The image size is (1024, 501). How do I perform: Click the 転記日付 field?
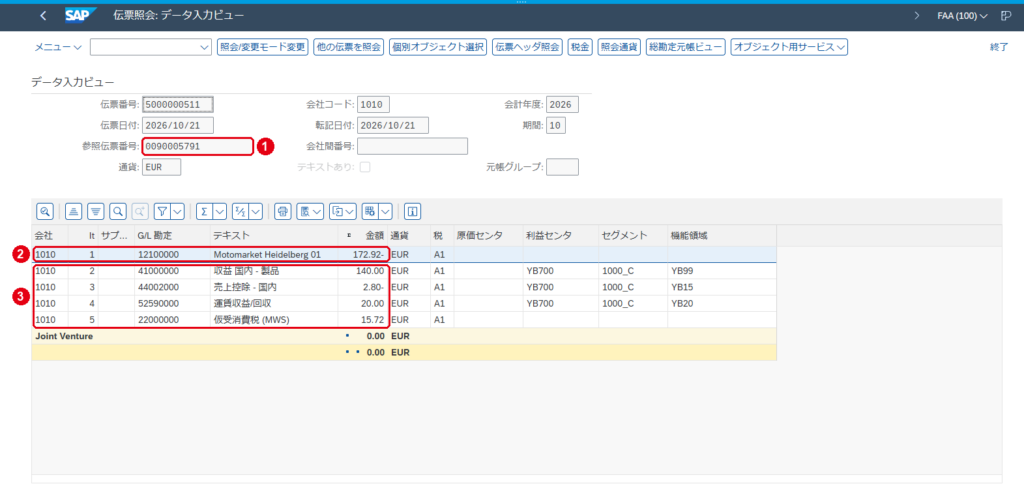[x=393, y=125]
